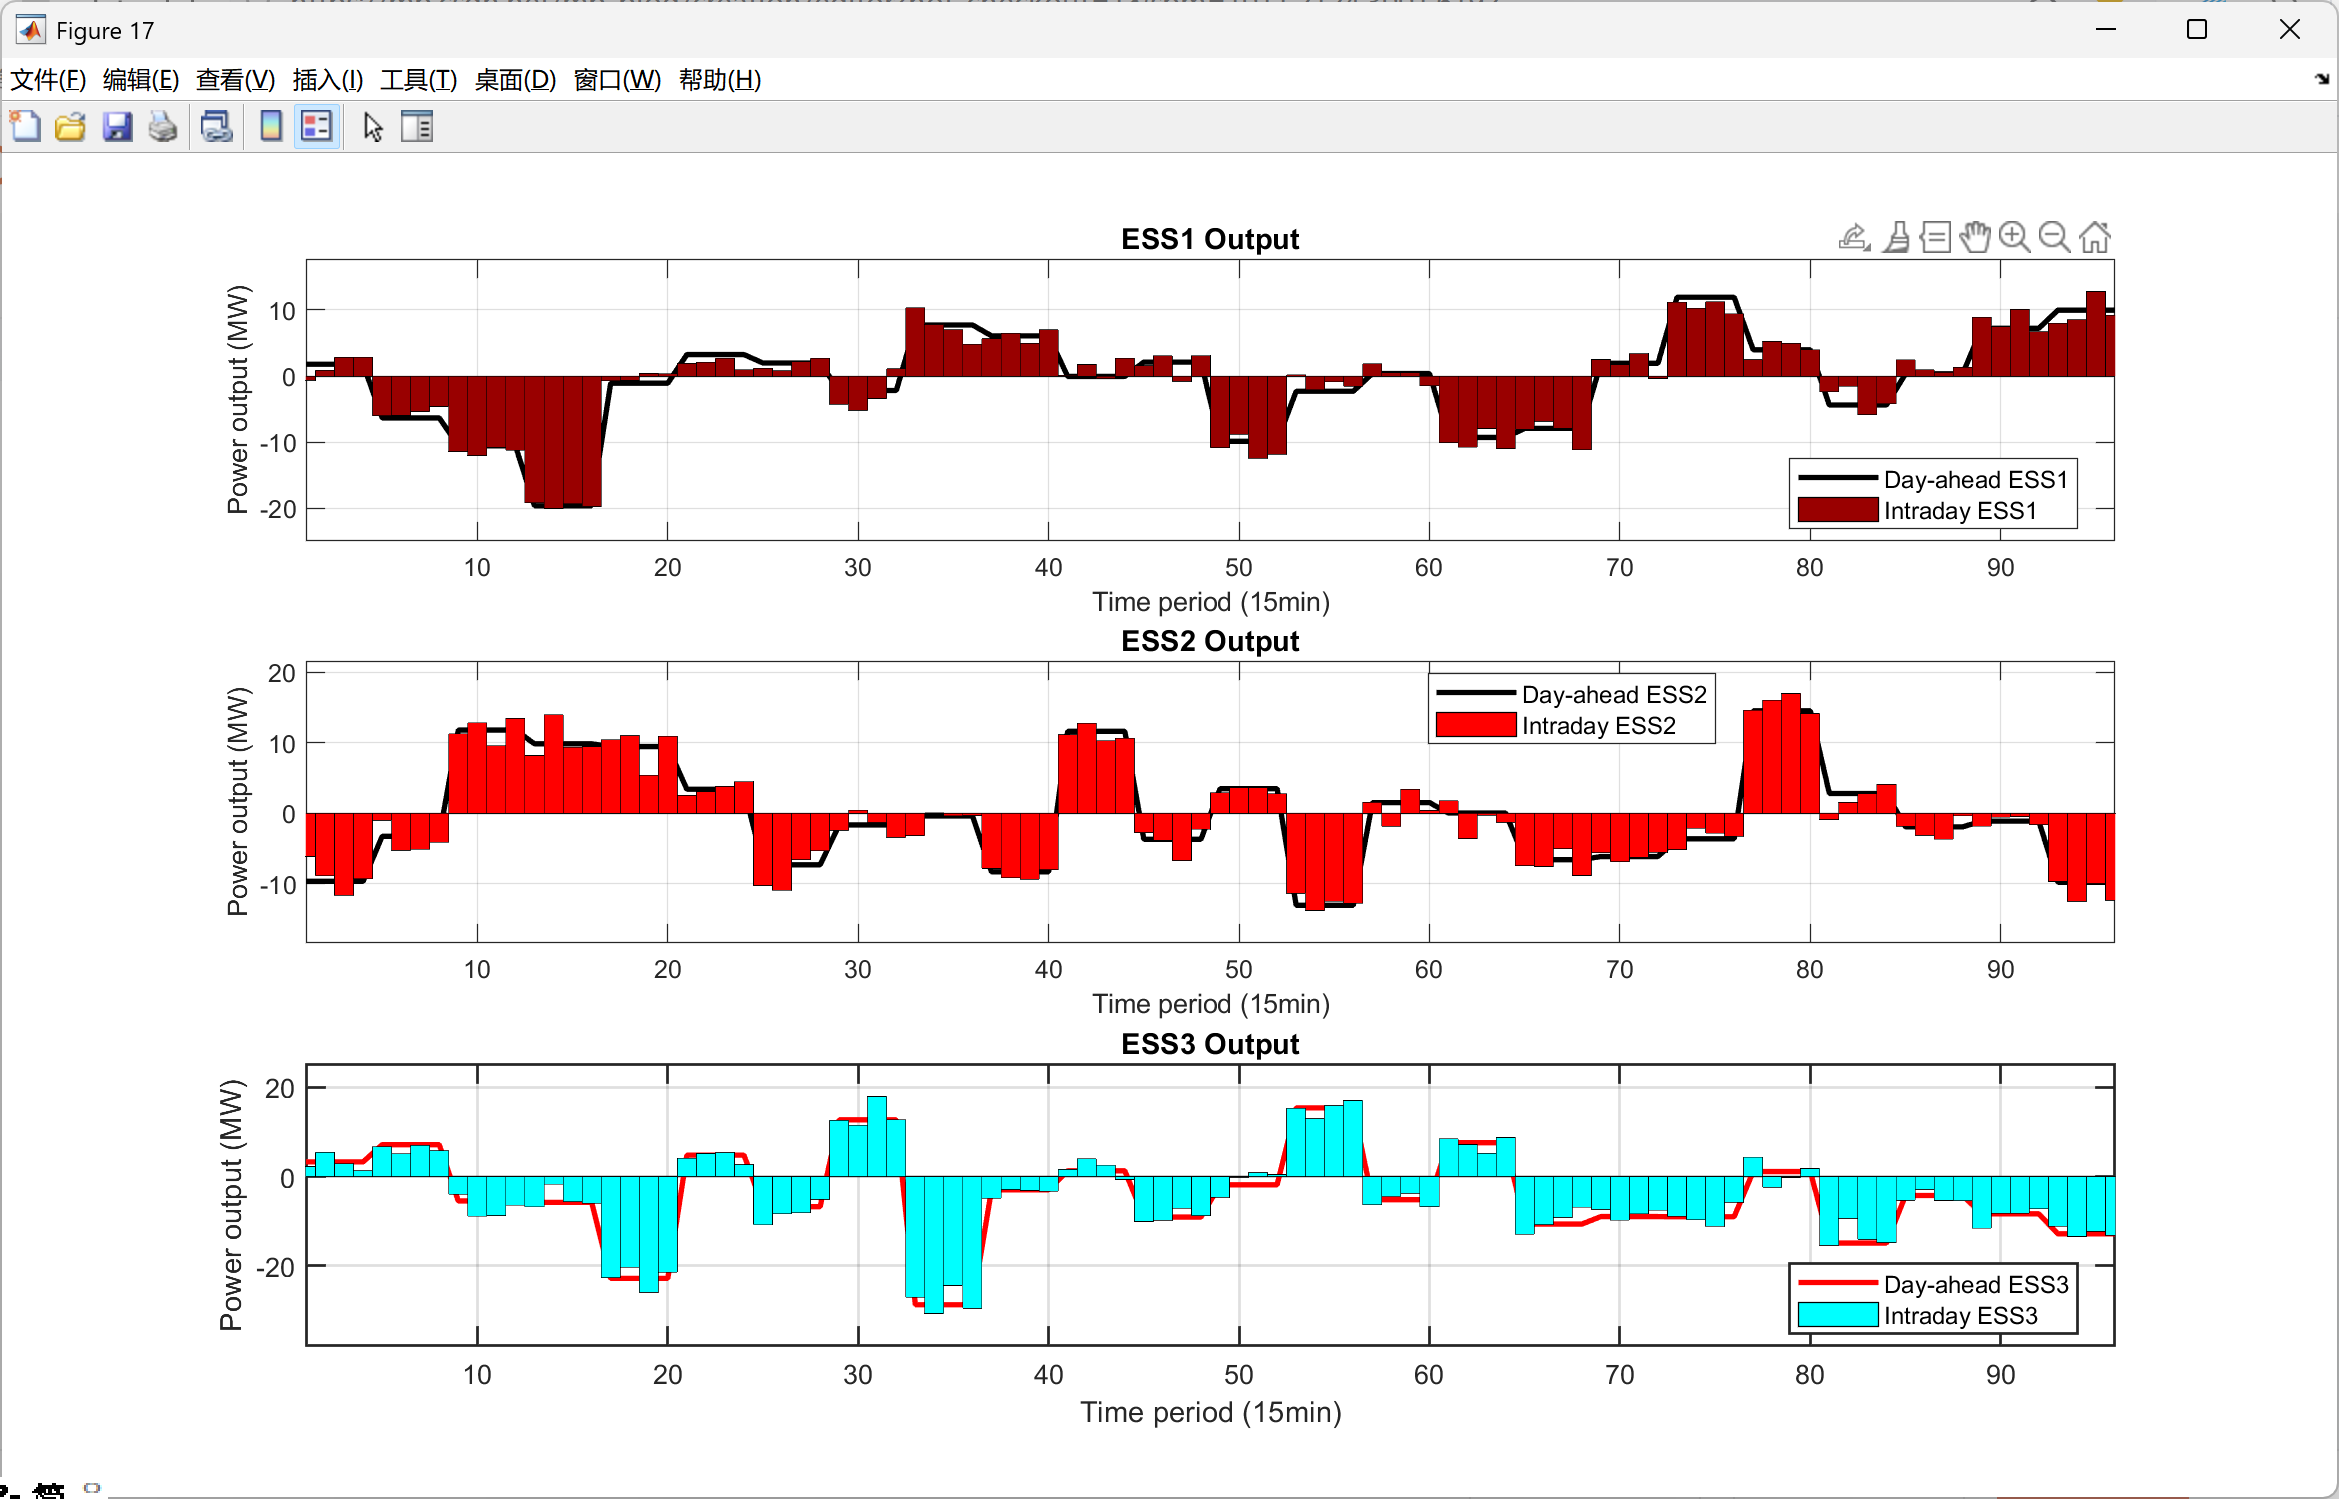This screenshot has width=2339, height=1499.
Task: Expand the toolbar docking arrow at the menu bar's right
Action: click(2322, 79)
